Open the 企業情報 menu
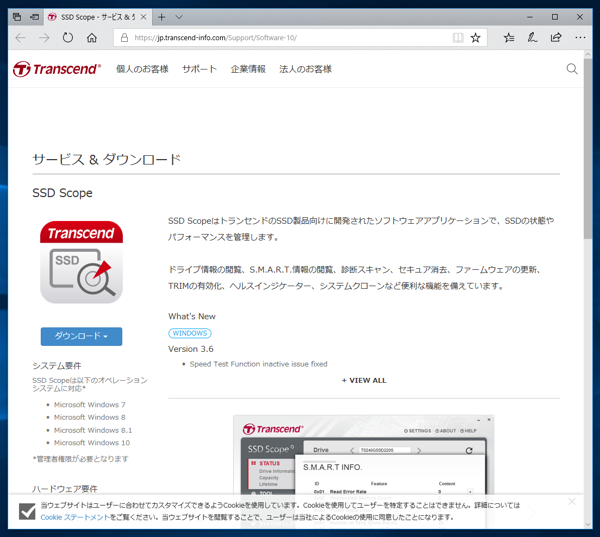The height and width of the screenshot is (537, 600). [248, 69]
